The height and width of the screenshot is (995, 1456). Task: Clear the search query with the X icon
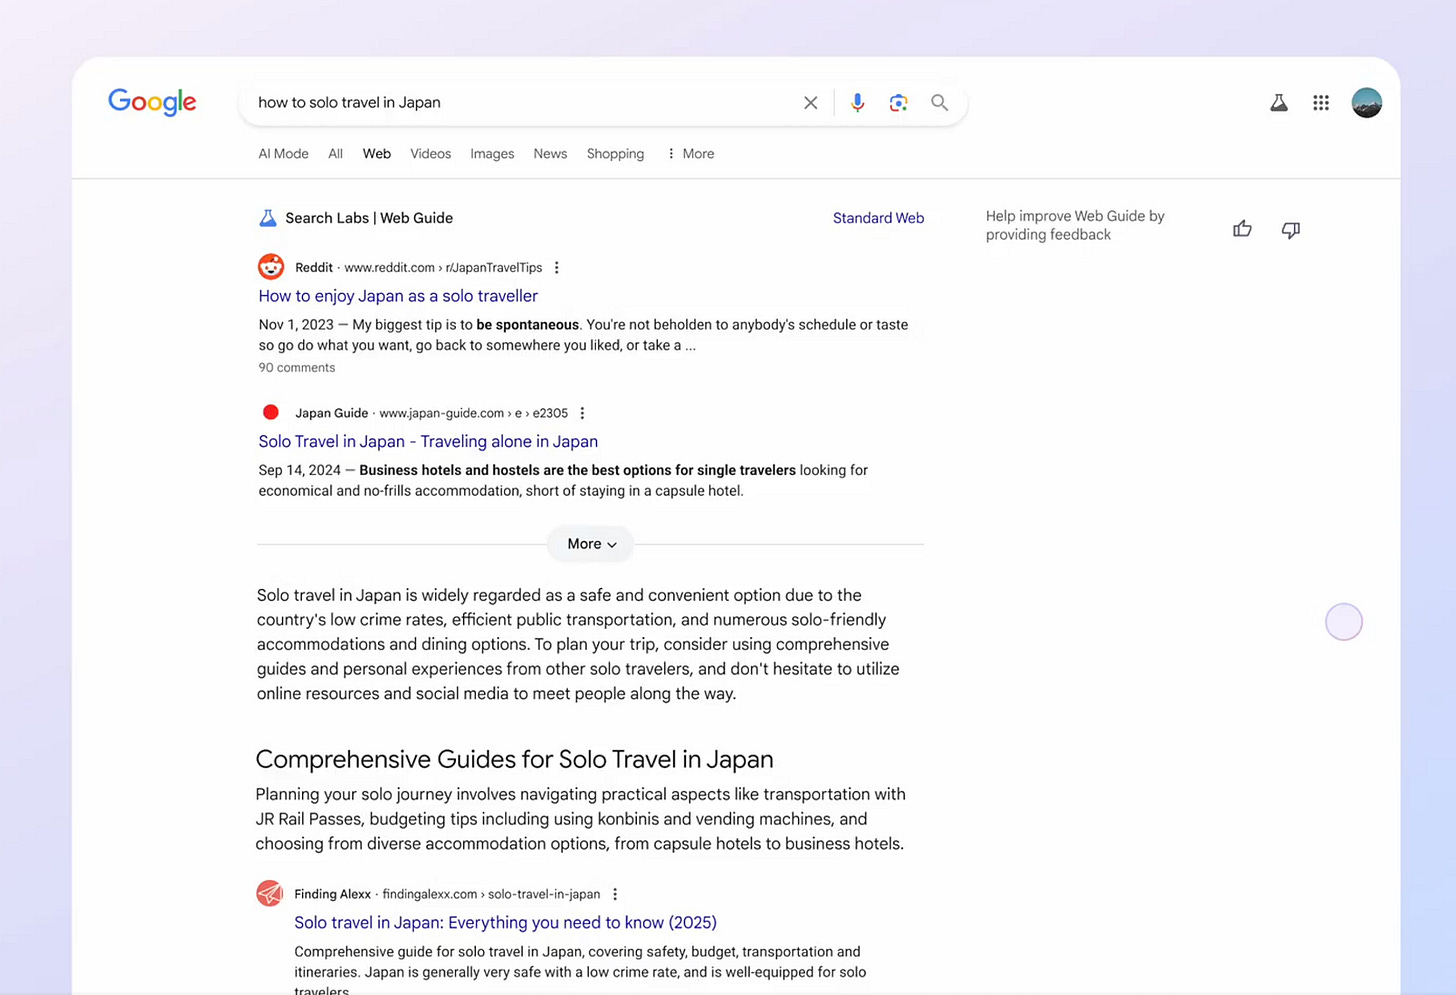click(x=811, y=102)
